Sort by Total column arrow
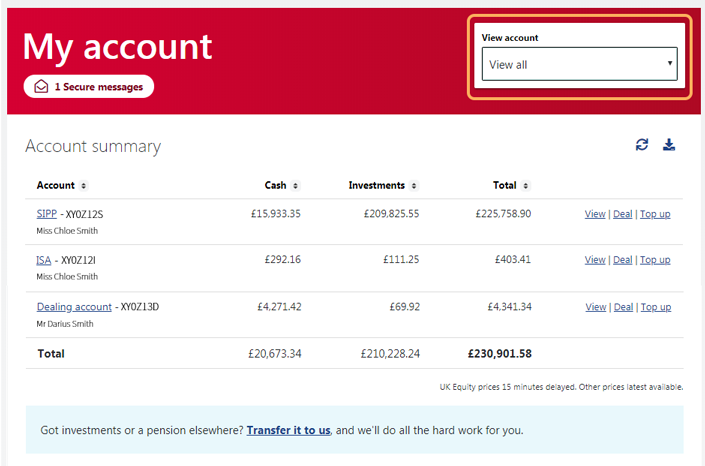The image size is (705, 466). pos(526,186)
